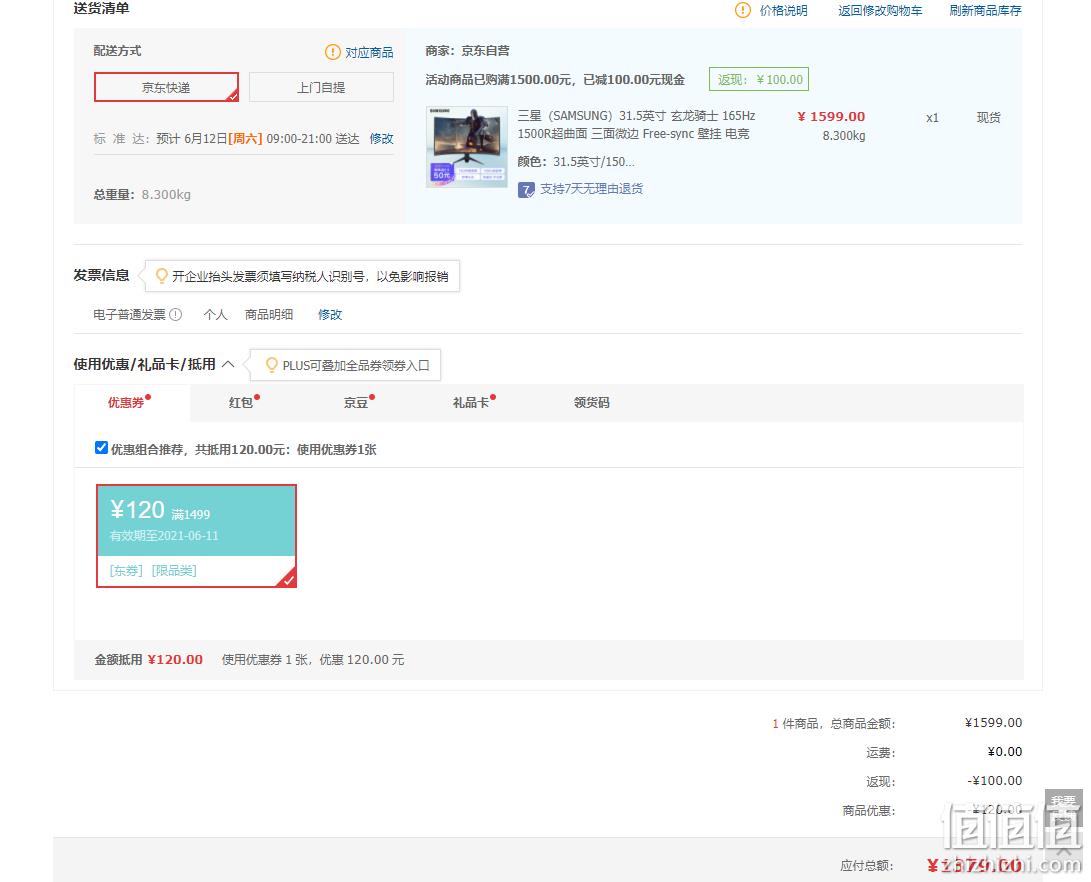Screen dimensions: 1091x882
Task: Open the 礼品卡 tab
Action: [473, 402]
